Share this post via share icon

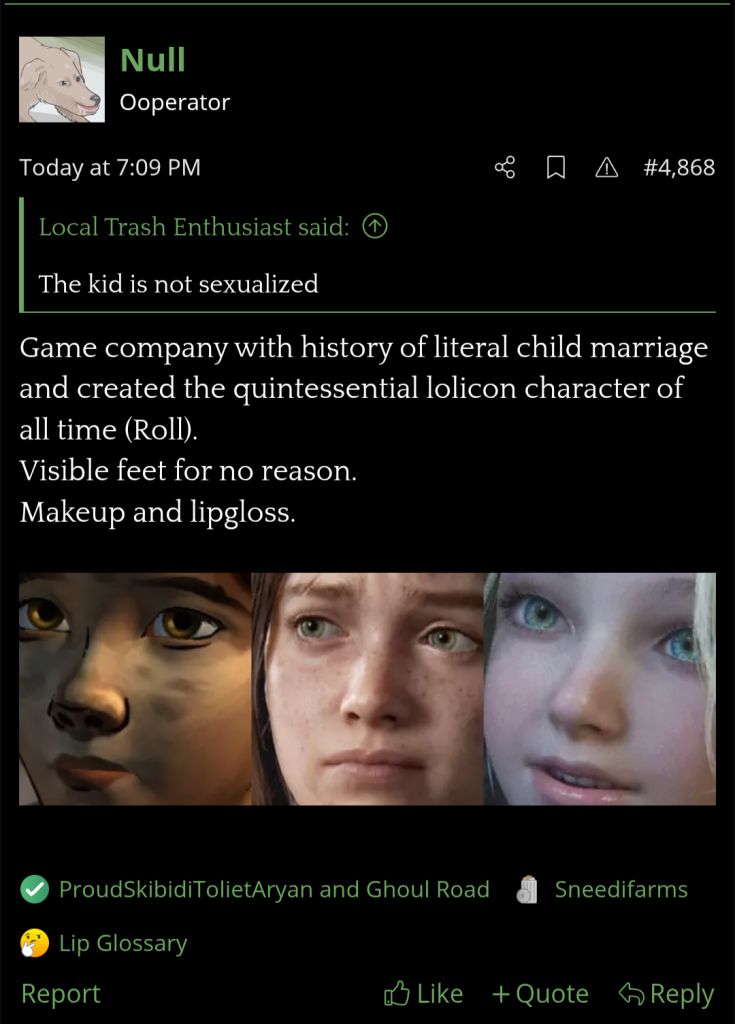click(504, 168)
